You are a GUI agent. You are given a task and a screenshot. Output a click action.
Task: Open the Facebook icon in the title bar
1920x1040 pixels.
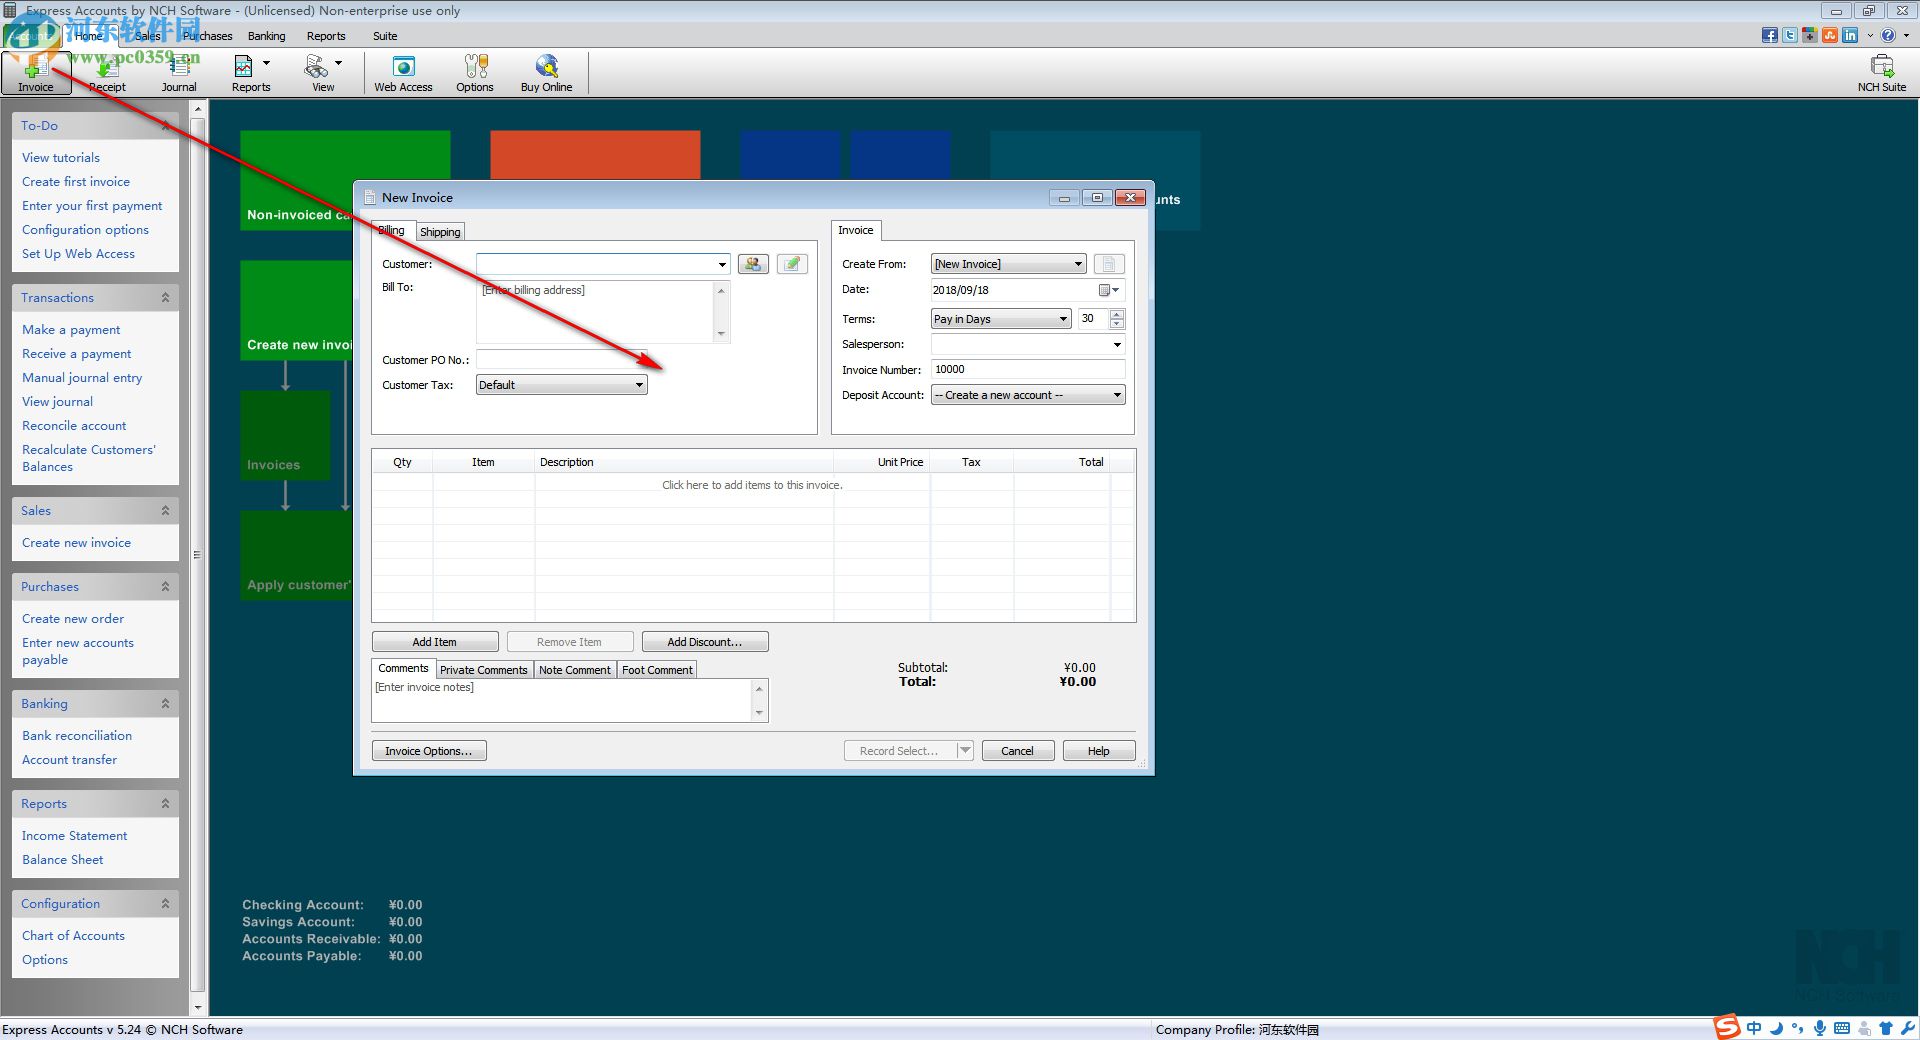(x=1769, y=35)
